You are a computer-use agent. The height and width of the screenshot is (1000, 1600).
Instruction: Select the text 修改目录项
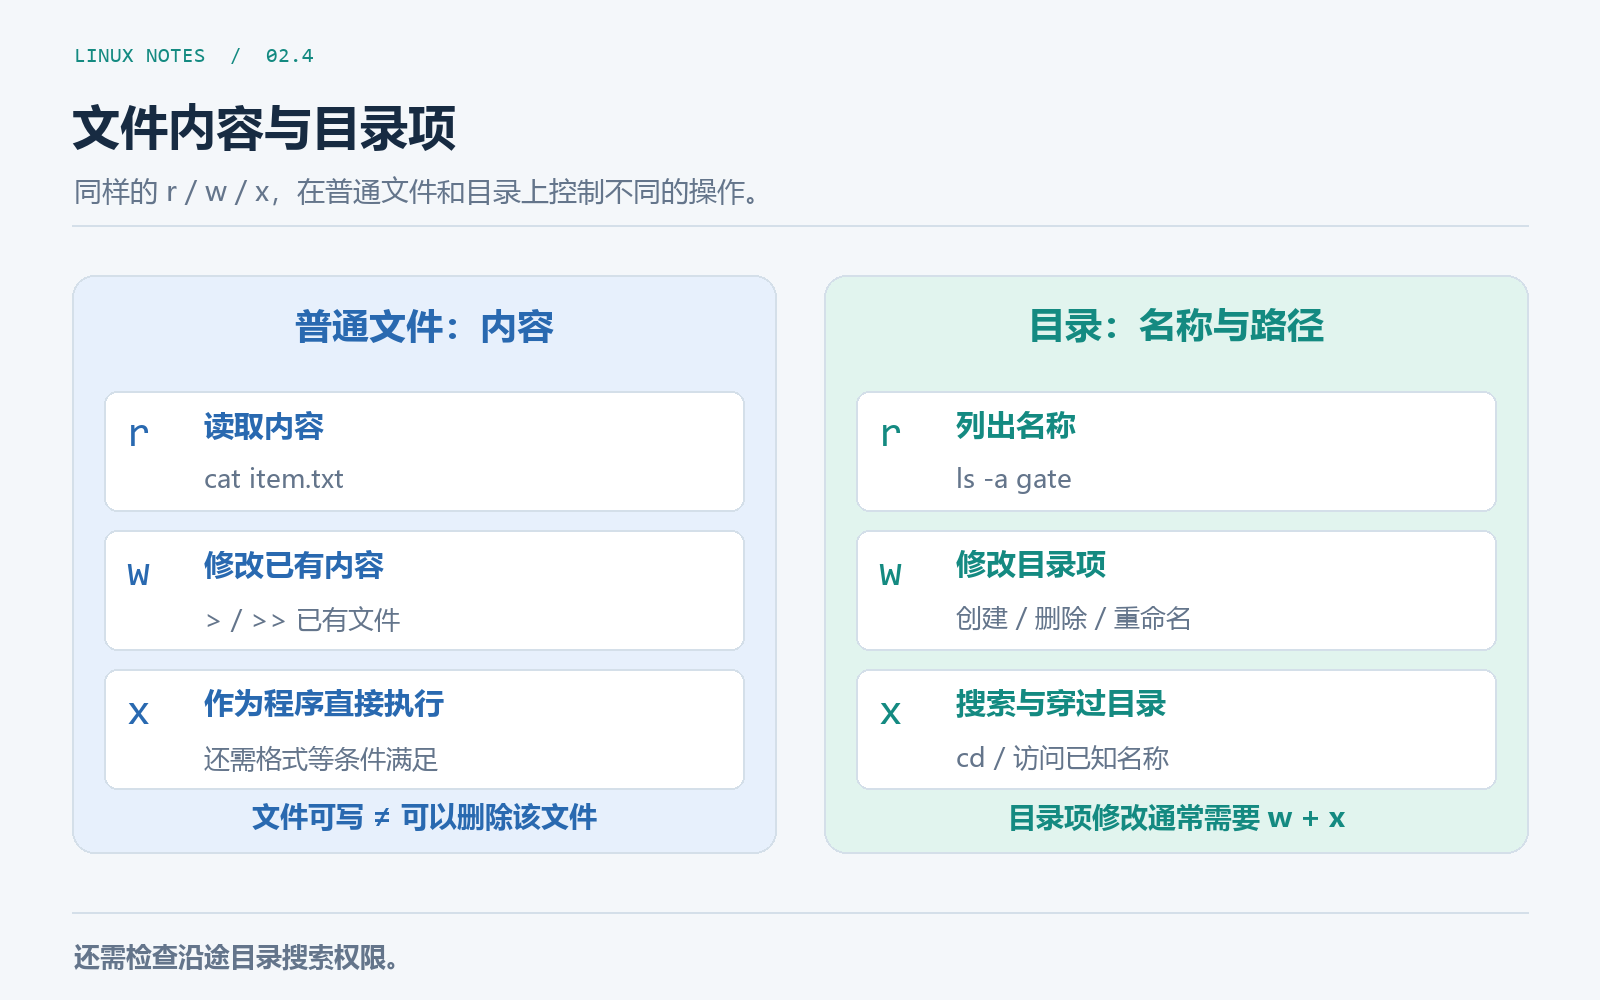[1031, 565]
